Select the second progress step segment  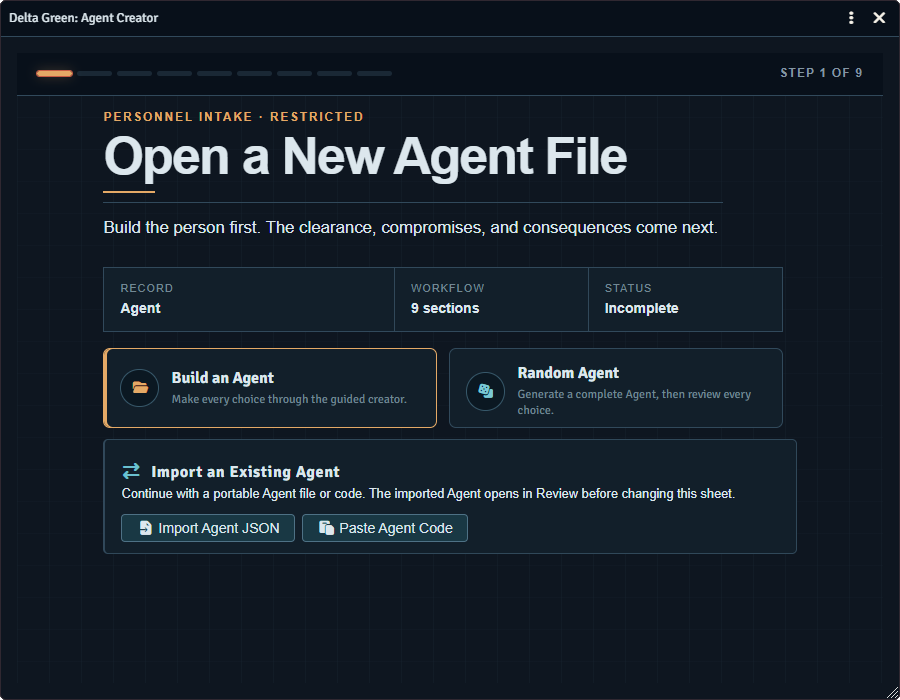point(95,73)
